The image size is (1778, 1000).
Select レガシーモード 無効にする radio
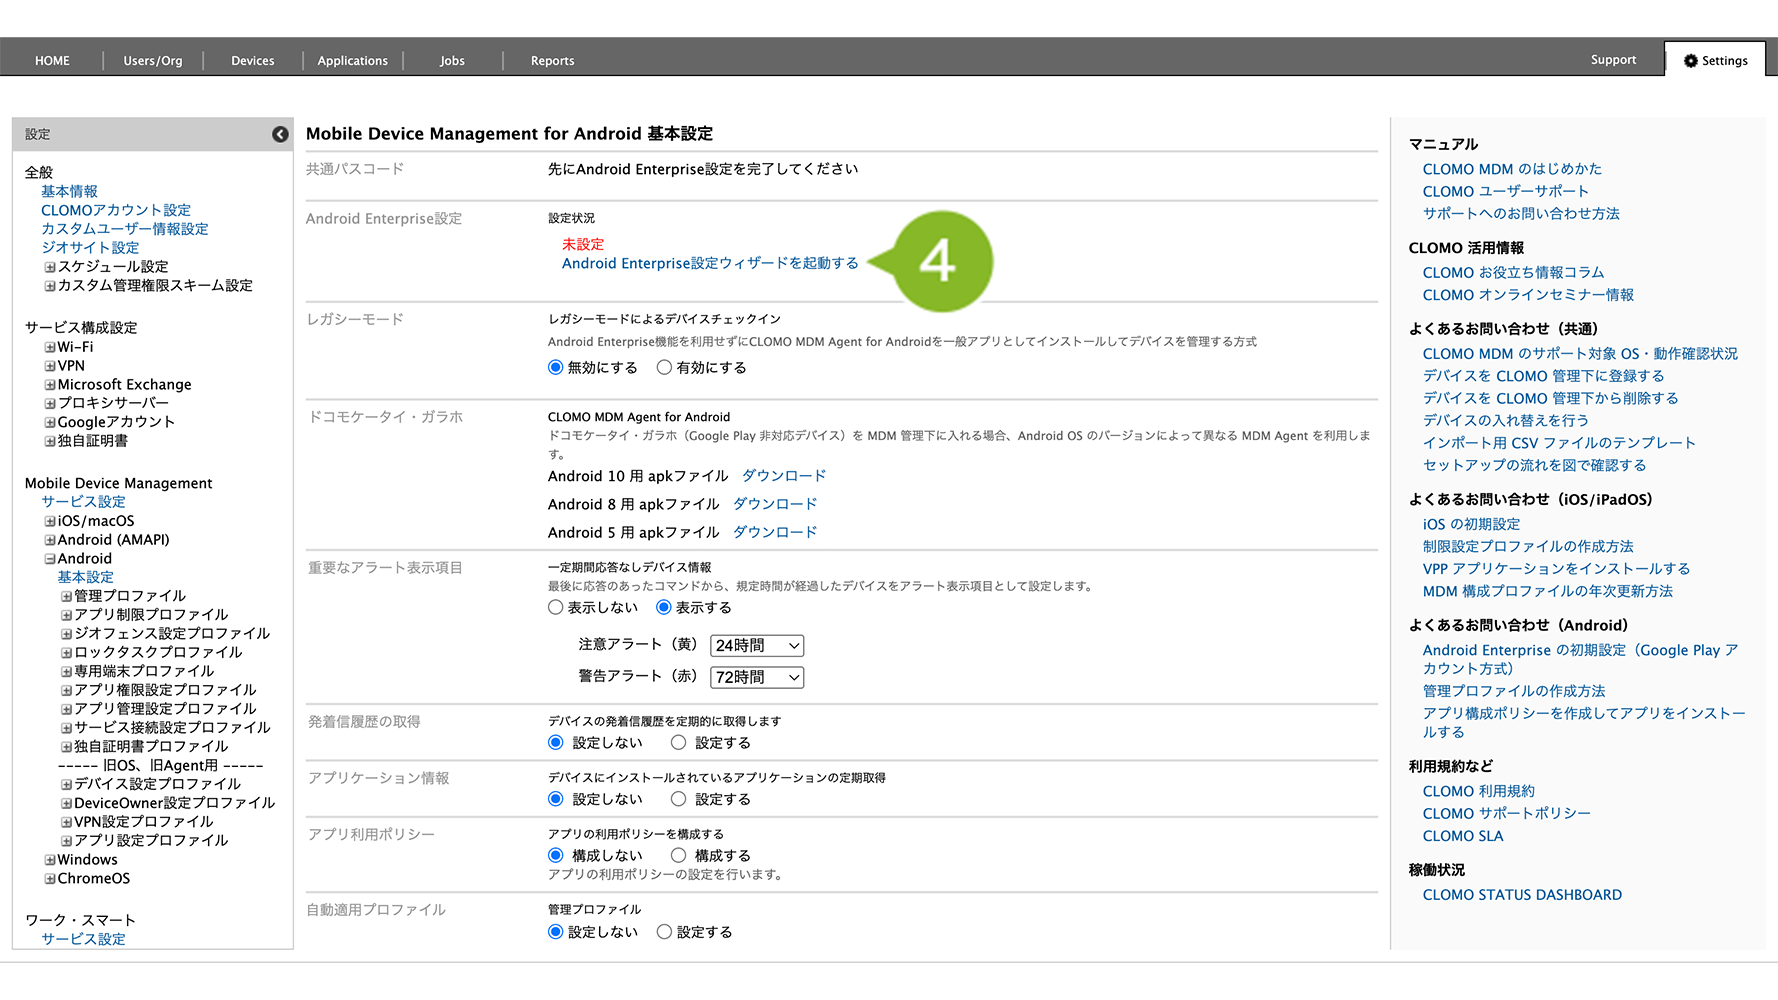[556, 367]
